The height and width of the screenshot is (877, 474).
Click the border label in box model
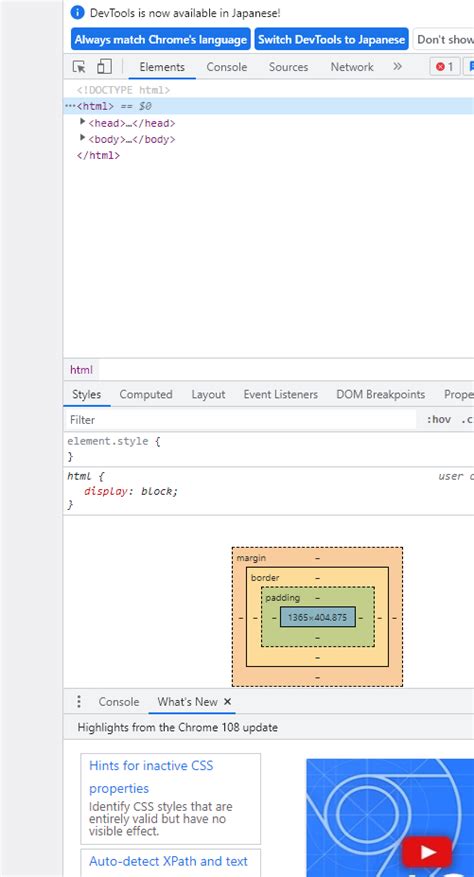click(265, 578)
